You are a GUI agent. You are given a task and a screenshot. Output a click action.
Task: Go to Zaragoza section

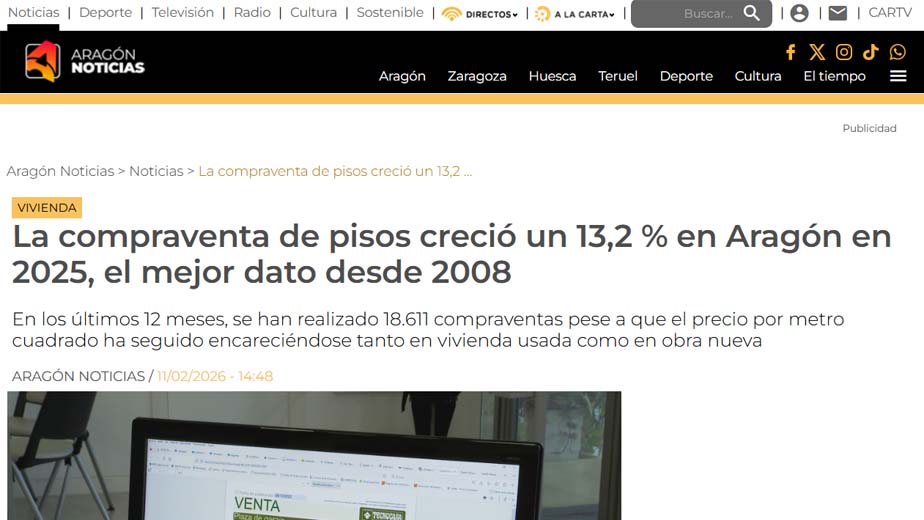tap(477, 76)
